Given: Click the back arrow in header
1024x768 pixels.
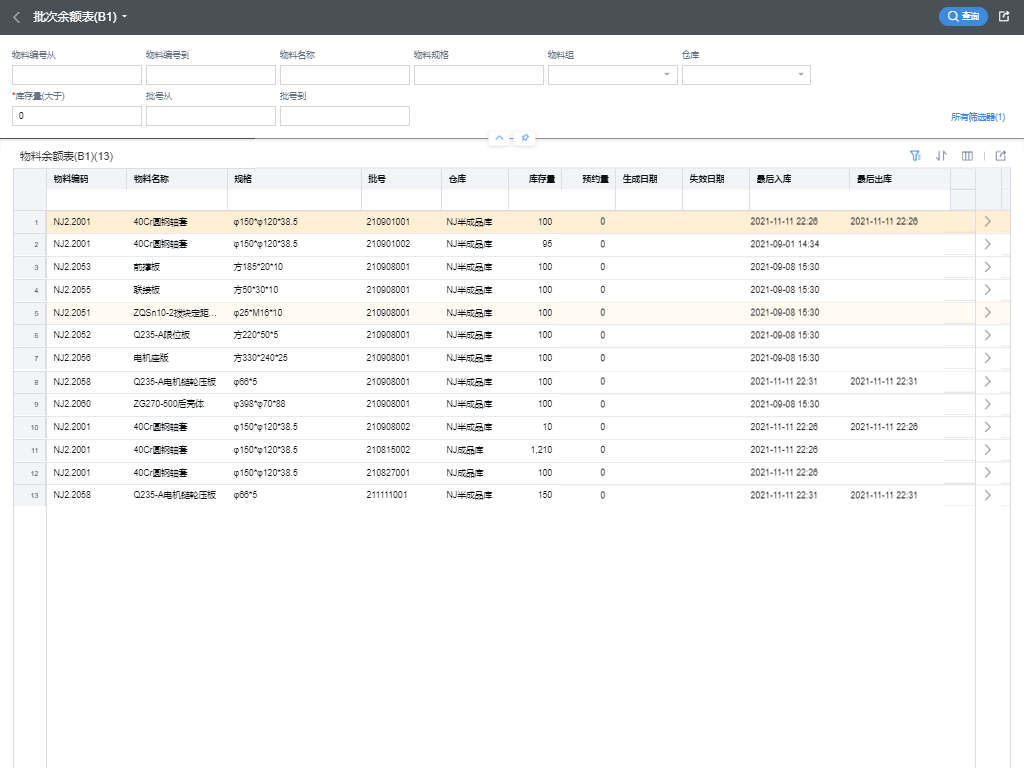Looking at the screenshot, I should tap(17, 17).
